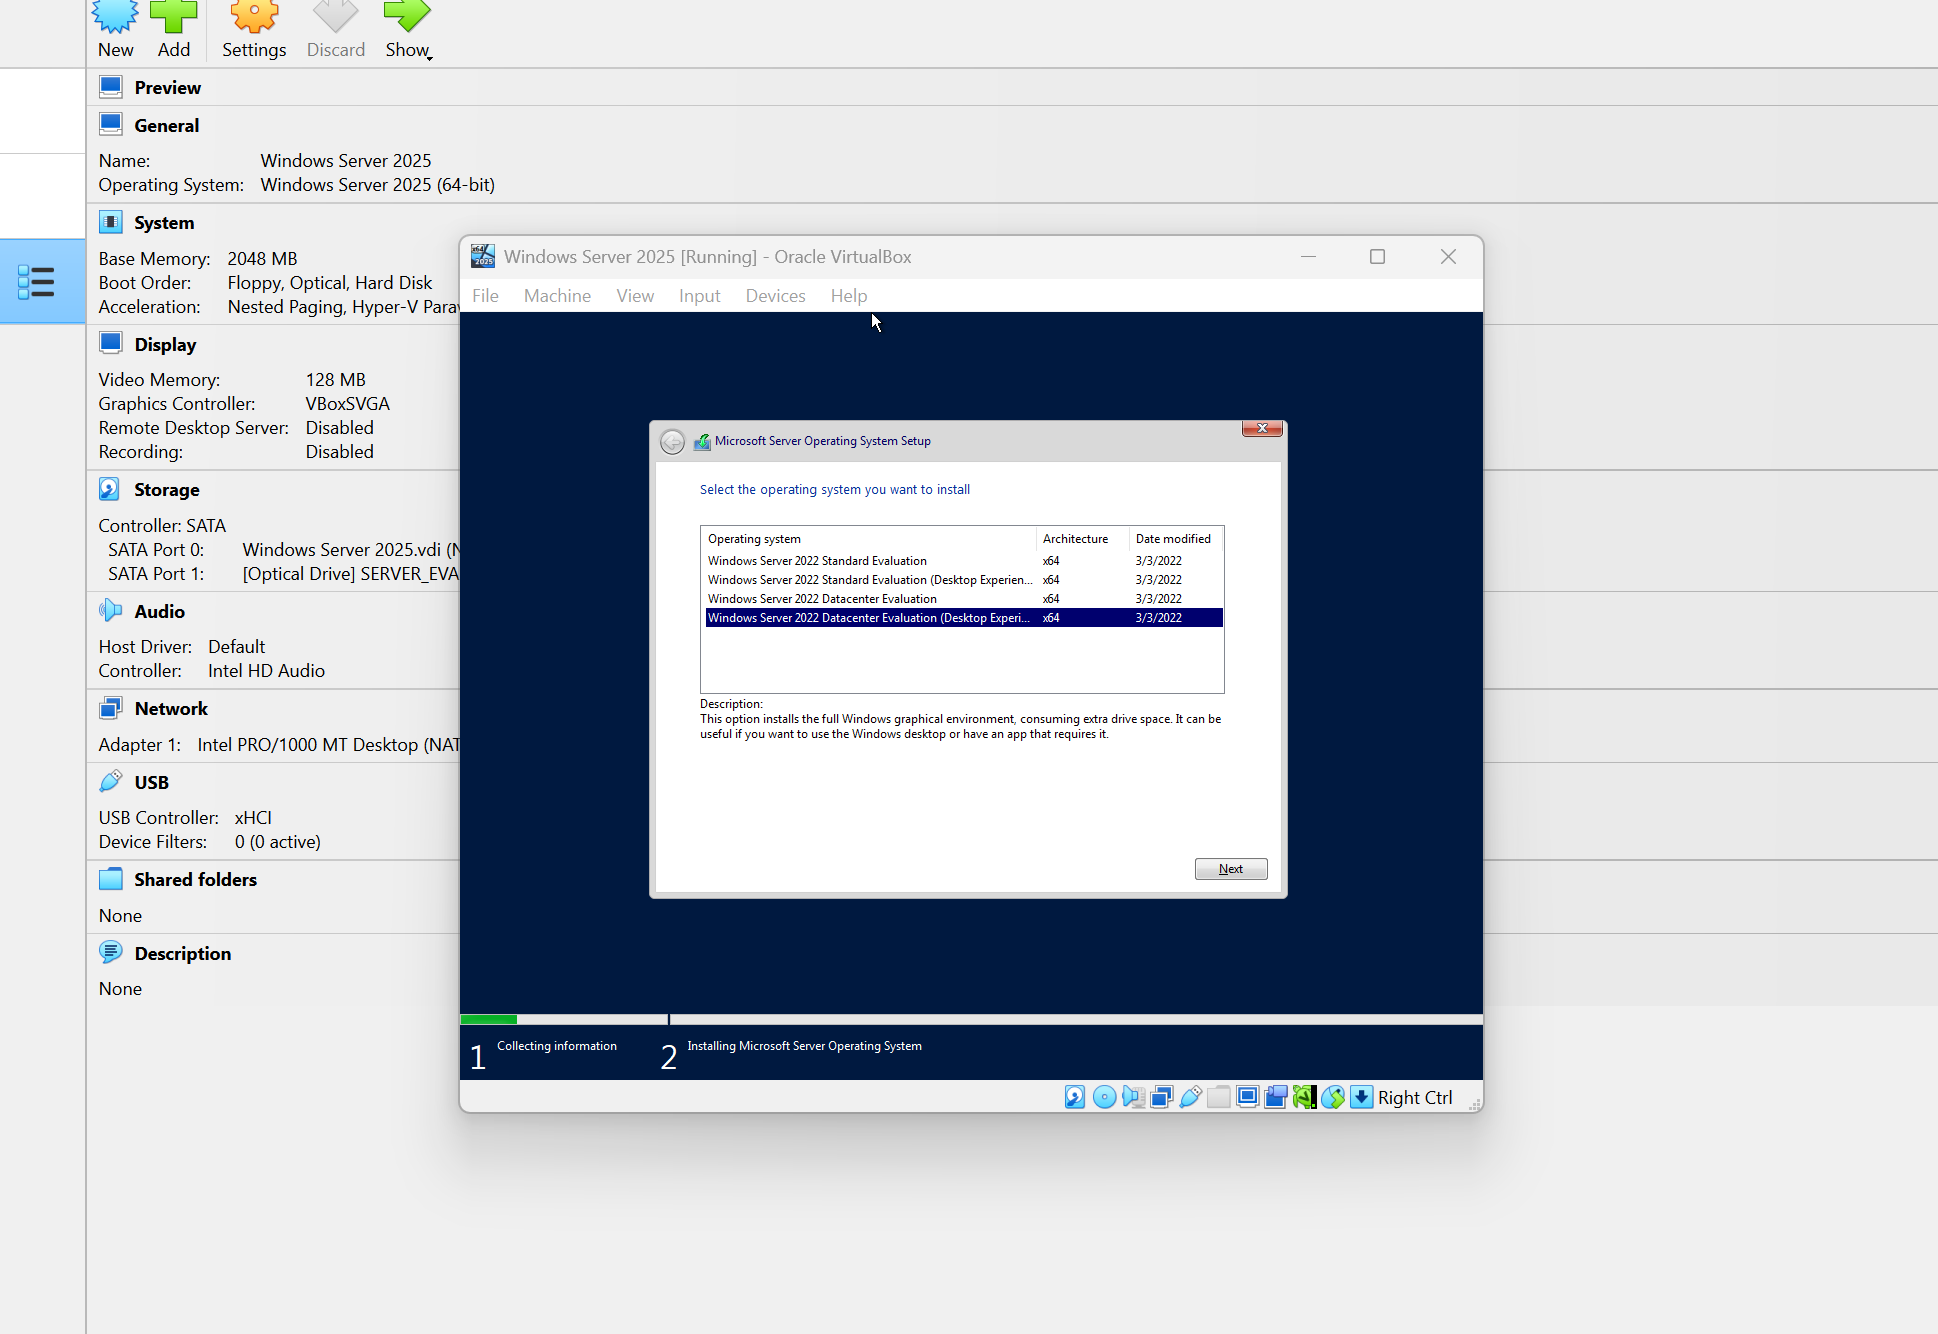
Task: Maximize the Windows Server 2025 VM window
Action: [x=1377, y=257]
